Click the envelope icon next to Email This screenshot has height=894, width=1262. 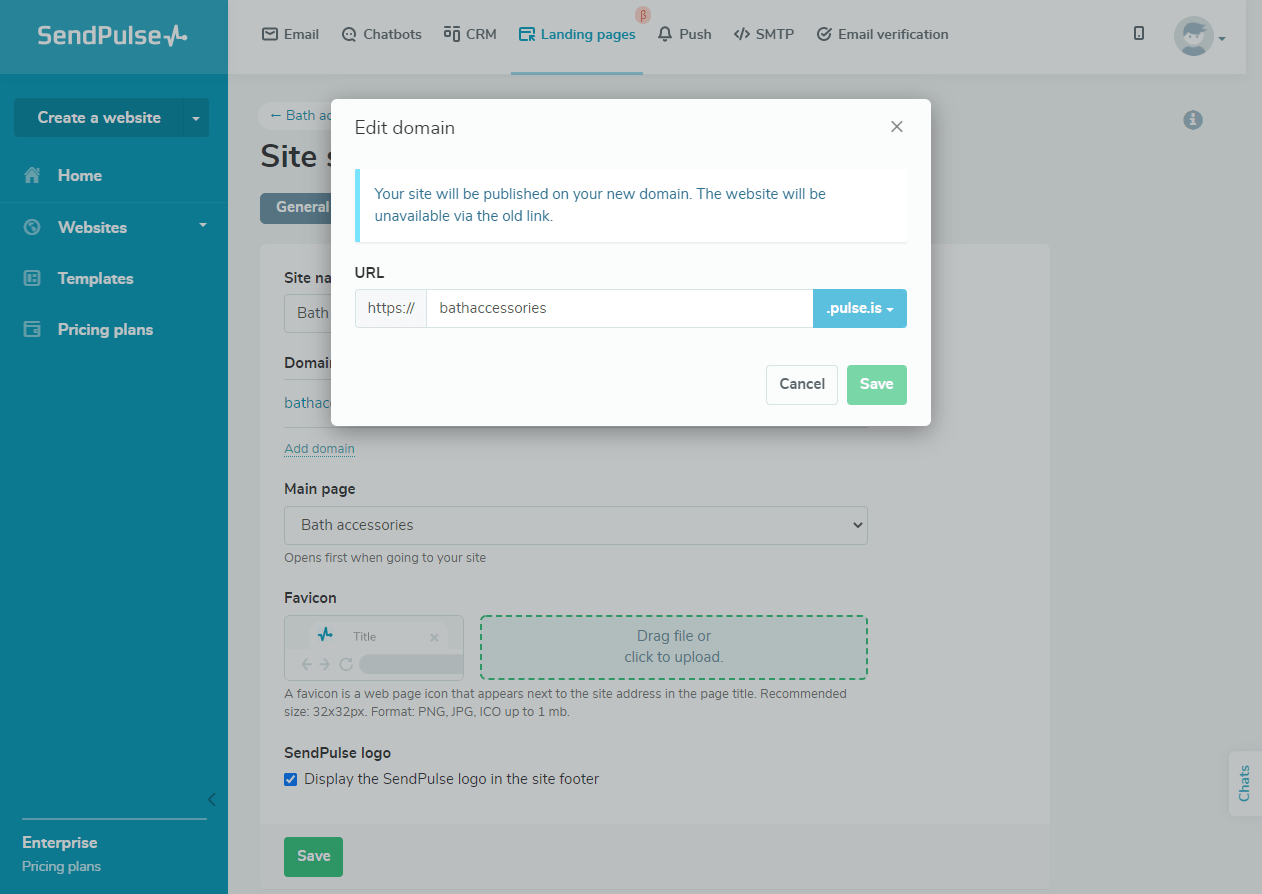269,34
